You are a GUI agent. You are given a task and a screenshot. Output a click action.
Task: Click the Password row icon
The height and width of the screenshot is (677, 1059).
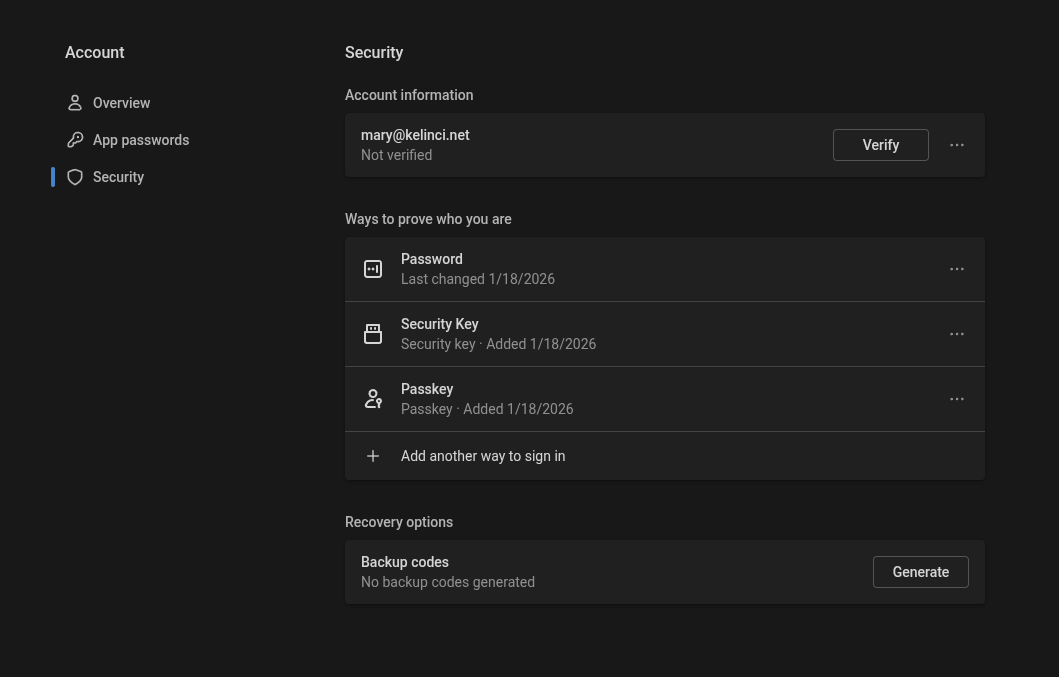pos(373,269)
